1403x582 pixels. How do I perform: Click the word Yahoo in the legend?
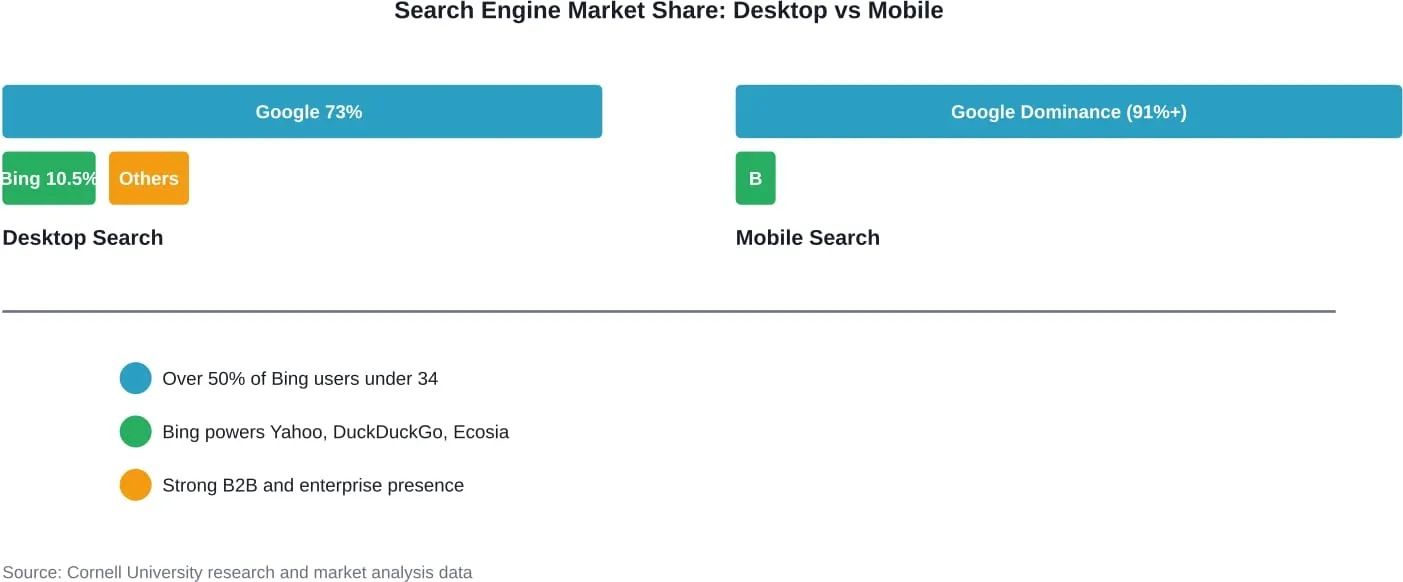[298, 432]
